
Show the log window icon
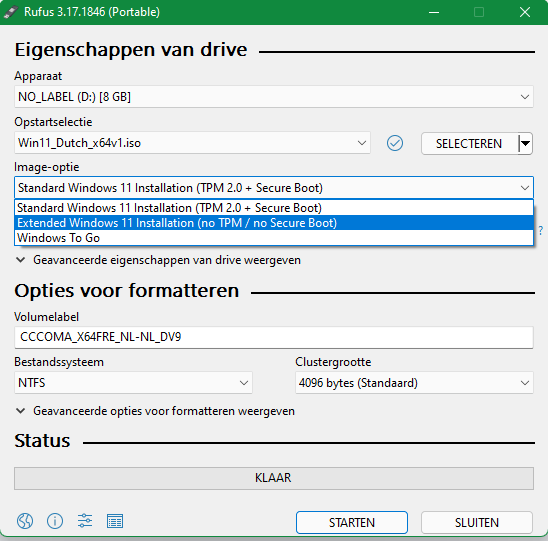[x=115, y=521]
